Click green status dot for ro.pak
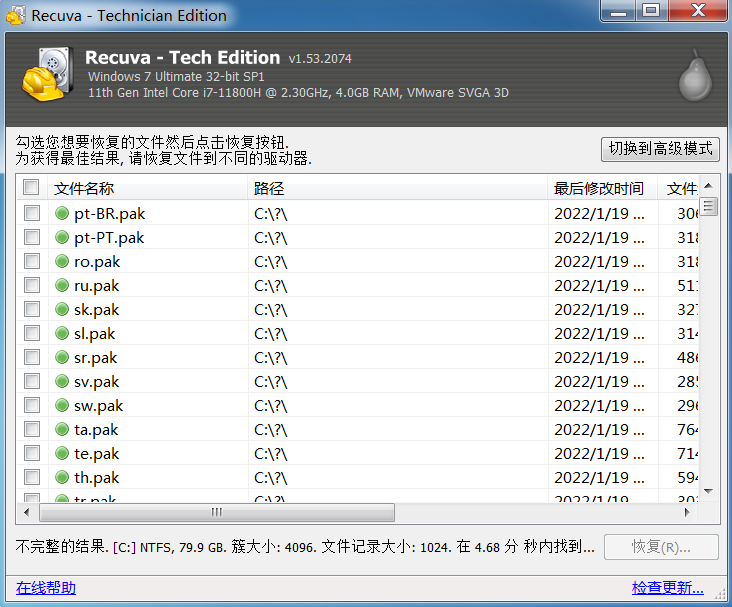The width and height of the screenshot is (732, 607). (x=62, y=261)
